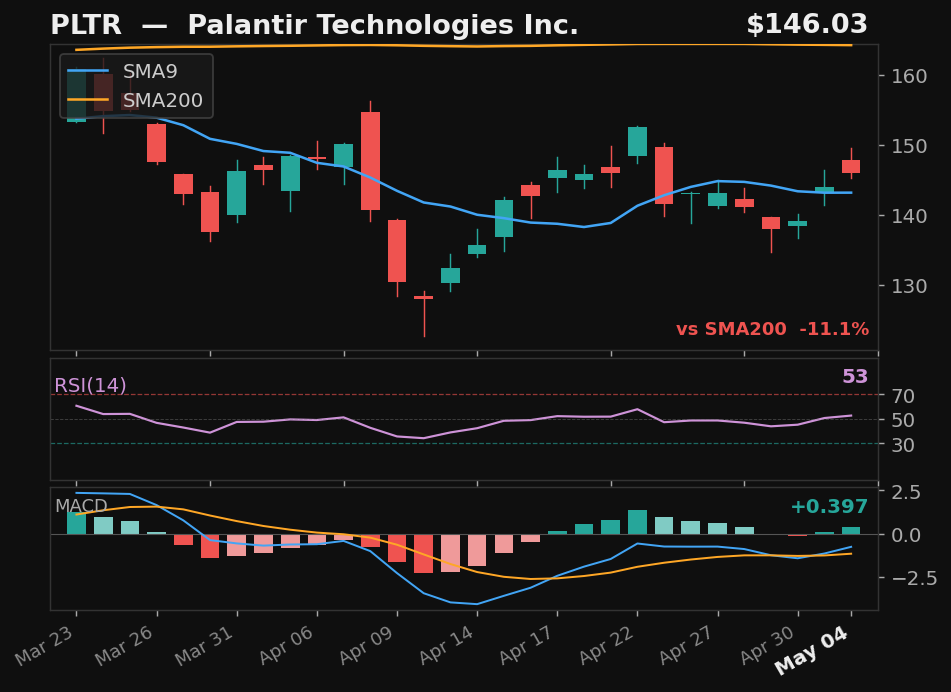951x692 pixels.
Task: Click the Apr 17 date label
Action: point(526,645)
